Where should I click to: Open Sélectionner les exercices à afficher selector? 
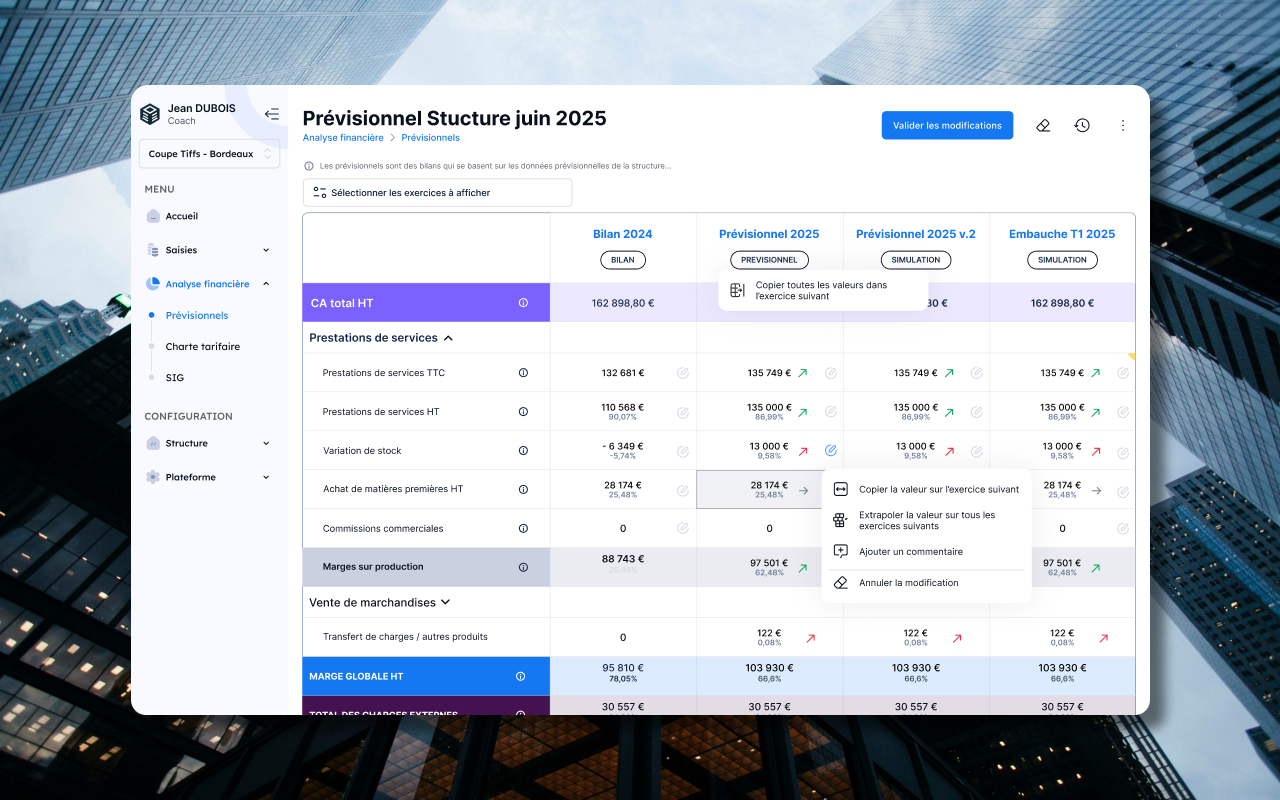coord(437,192)
